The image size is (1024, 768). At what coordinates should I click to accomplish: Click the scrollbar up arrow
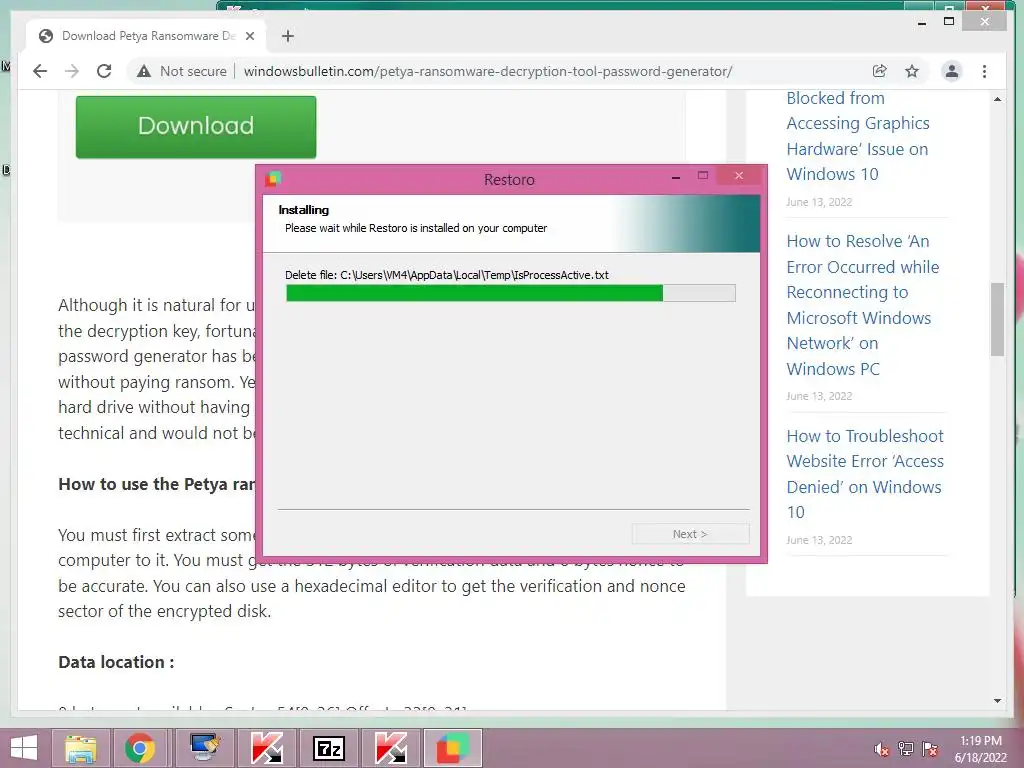pos(997,99)
